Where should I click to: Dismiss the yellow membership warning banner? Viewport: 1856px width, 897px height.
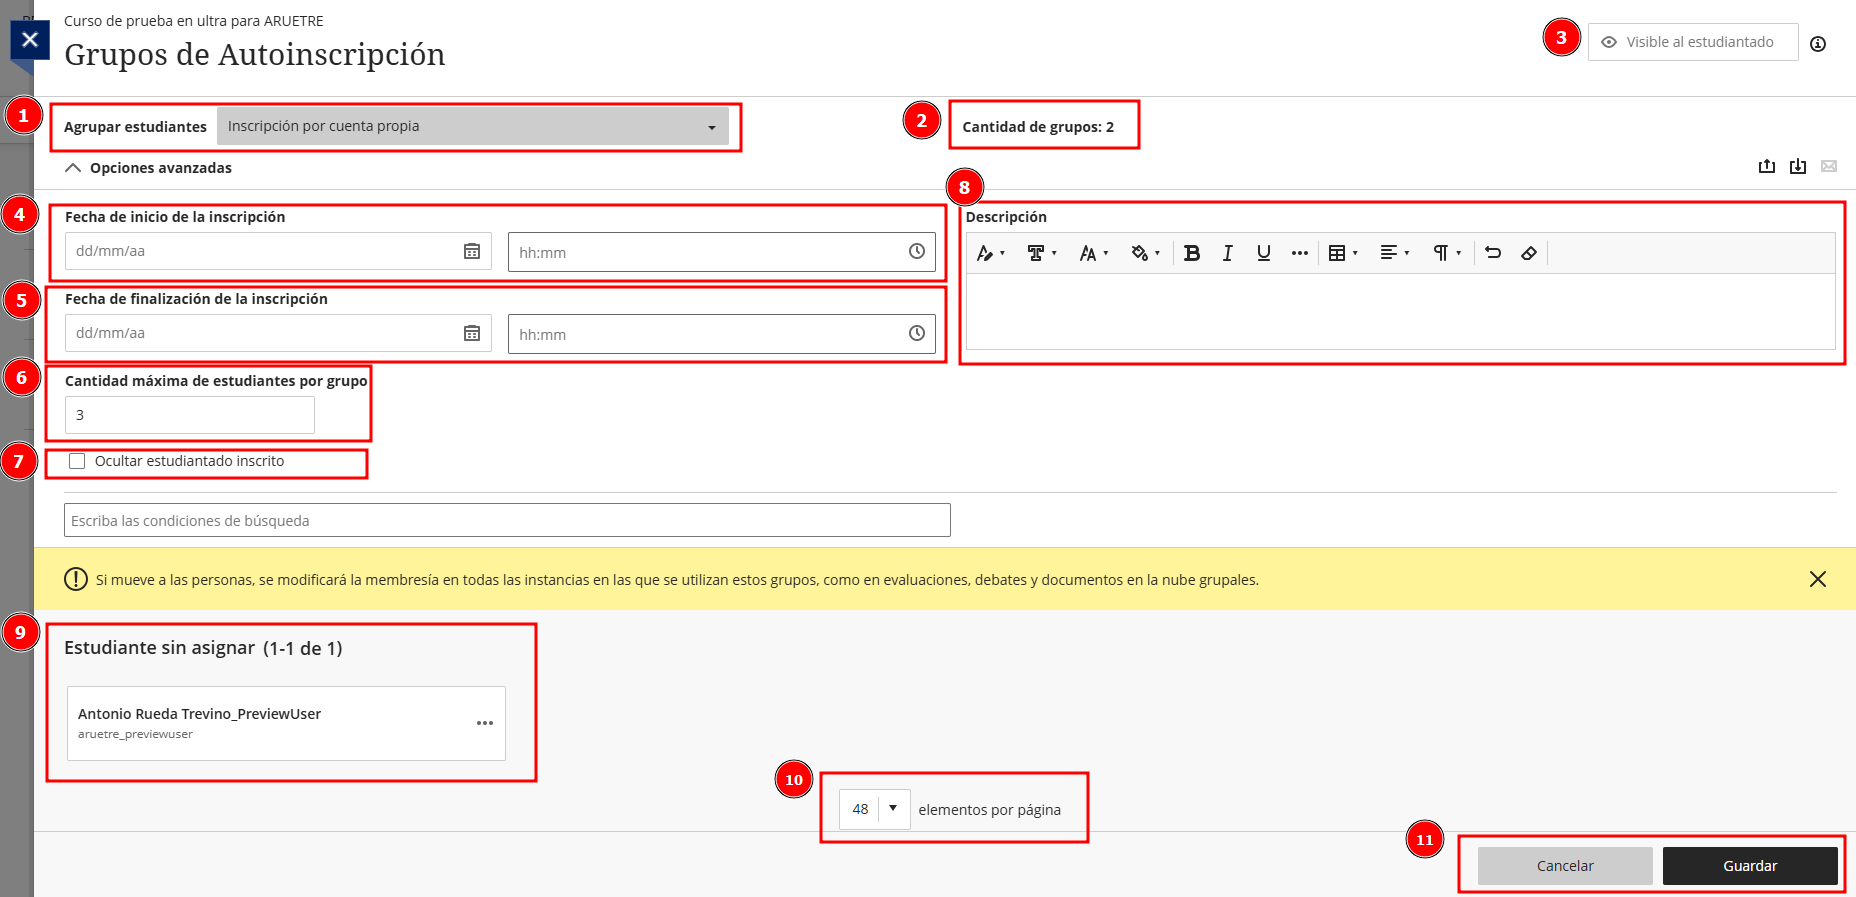(1817, 579)
